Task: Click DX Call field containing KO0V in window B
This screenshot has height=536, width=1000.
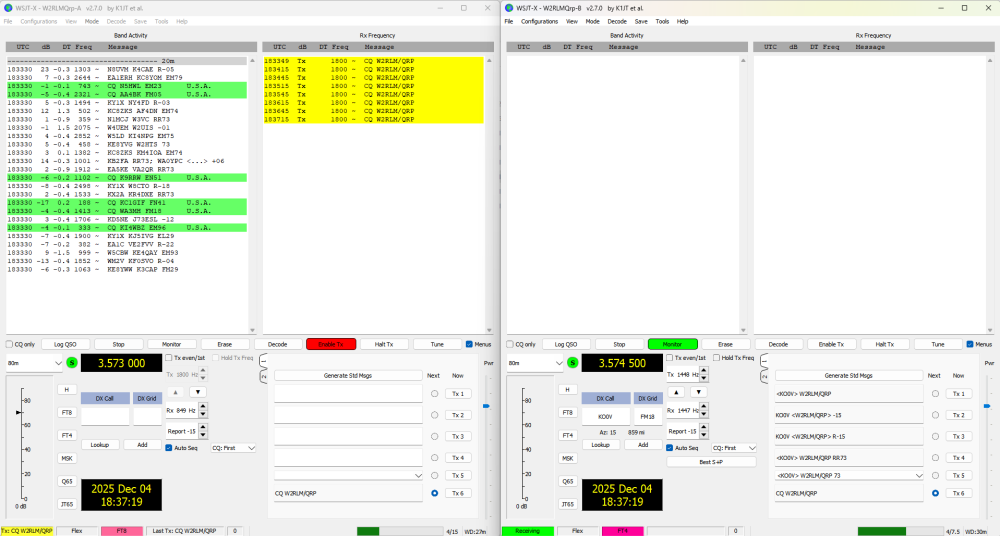Action: pyautogui.click(x=606, y=417)
